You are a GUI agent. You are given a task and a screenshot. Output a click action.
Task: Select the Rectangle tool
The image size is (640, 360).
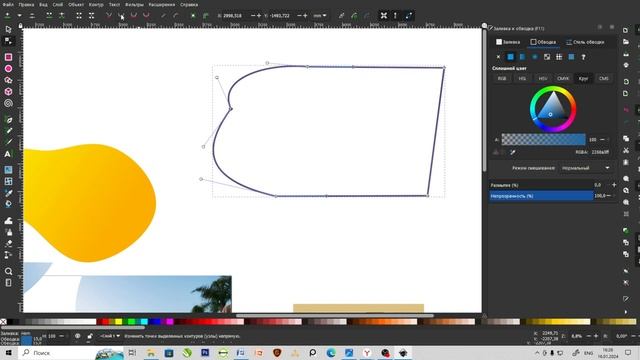[8, 57]
